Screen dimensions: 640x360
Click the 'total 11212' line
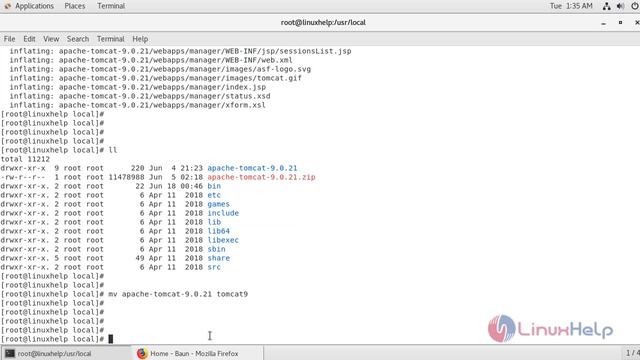[25, 159]
